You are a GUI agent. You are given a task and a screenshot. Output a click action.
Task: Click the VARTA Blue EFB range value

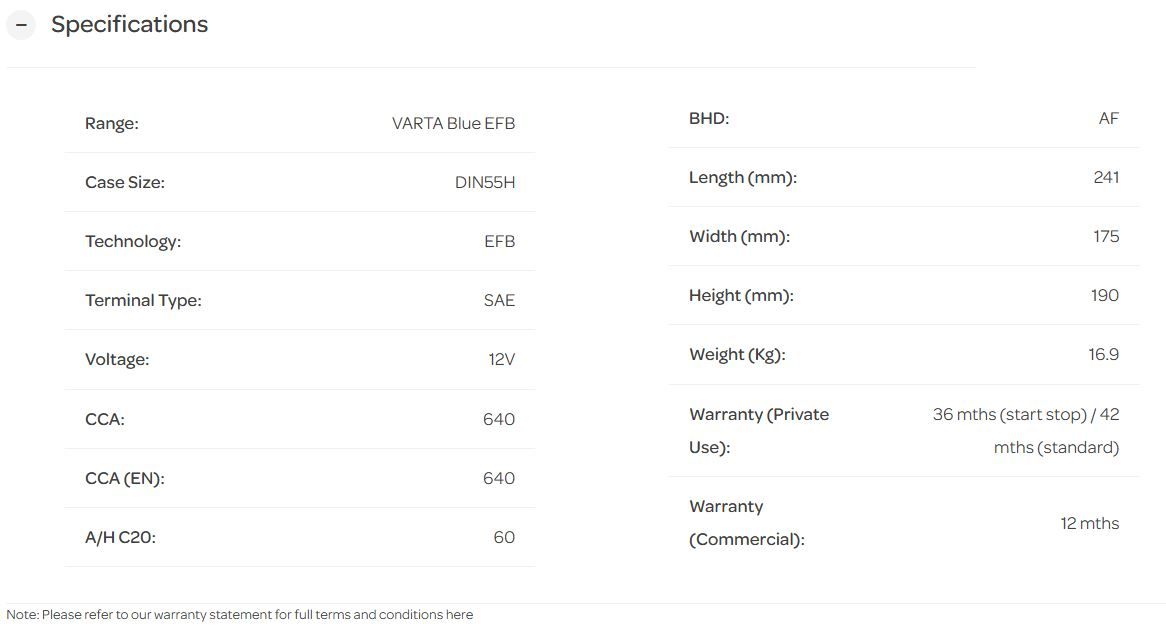point(453,124)
